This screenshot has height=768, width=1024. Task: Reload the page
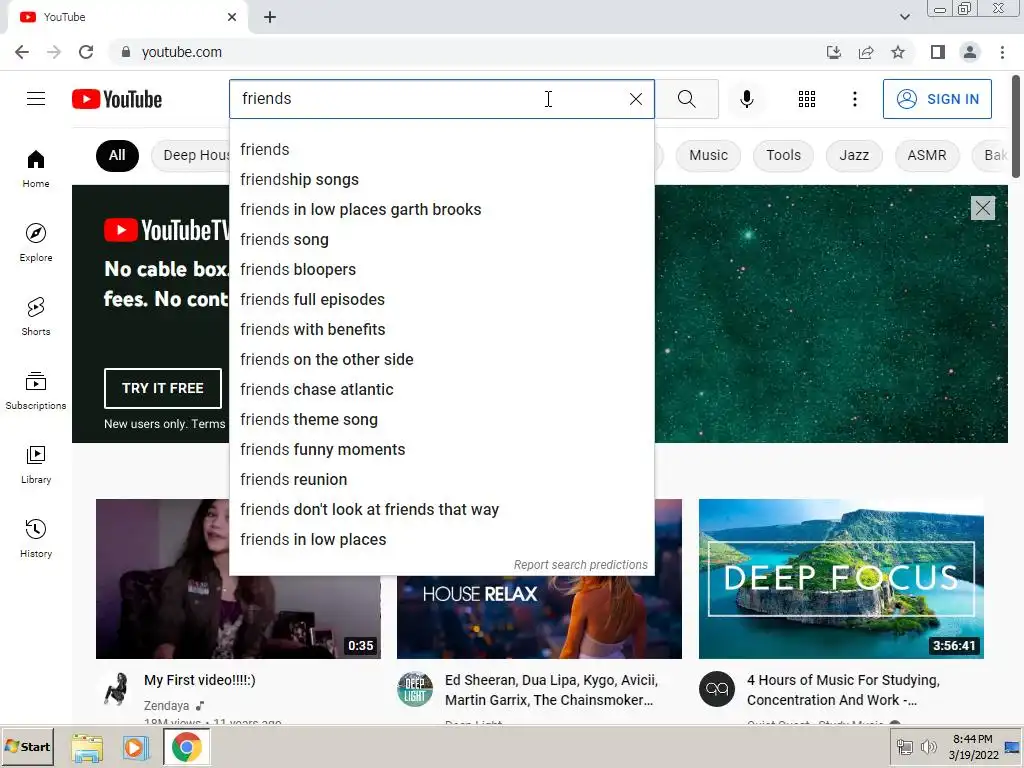[x=86, y=52]
